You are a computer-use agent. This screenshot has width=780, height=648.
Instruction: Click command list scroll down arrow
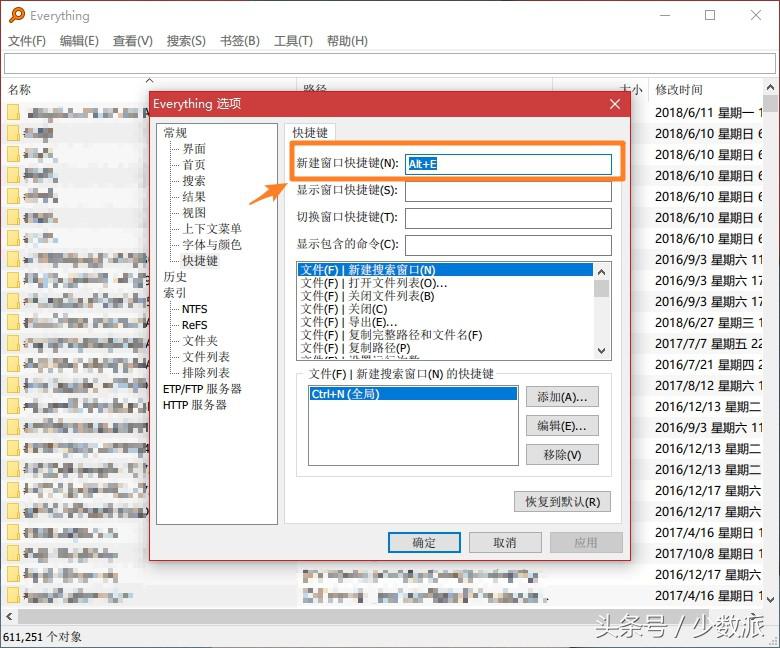601,351
